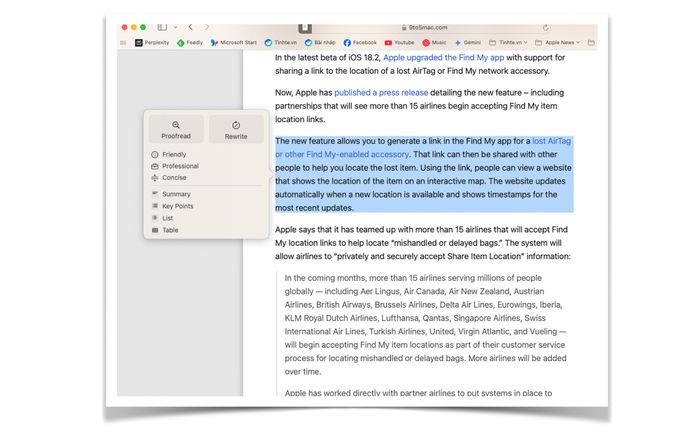Viewport: 700px width, 433px height.
Task: Select Key Points option
Action: [x=178, y=206]
